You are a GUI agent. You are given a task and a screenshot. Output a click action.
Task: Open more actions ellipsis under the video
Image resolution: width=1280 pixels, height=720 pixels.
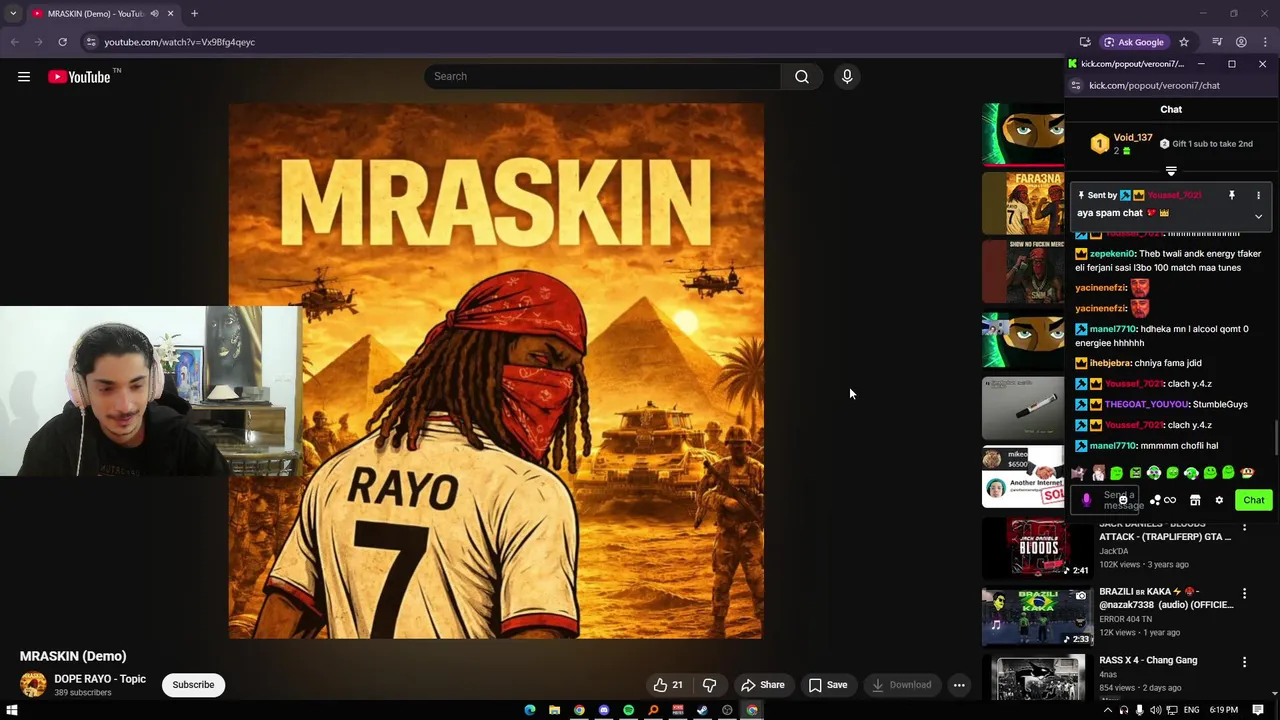959,685
